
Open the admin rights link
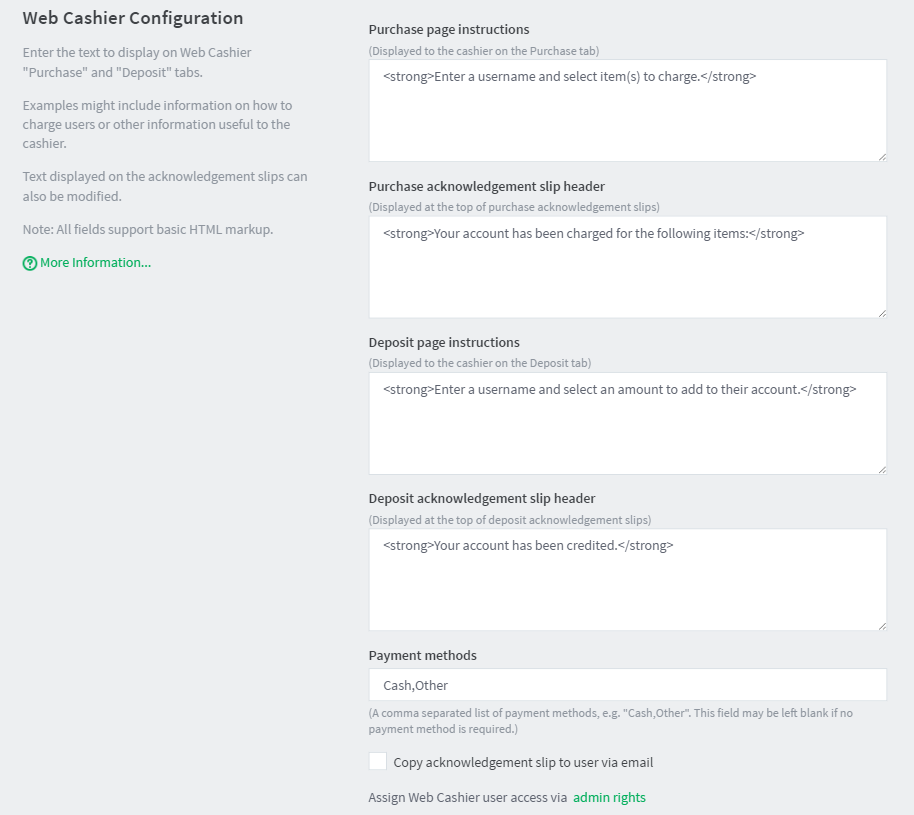click(609, 798)
